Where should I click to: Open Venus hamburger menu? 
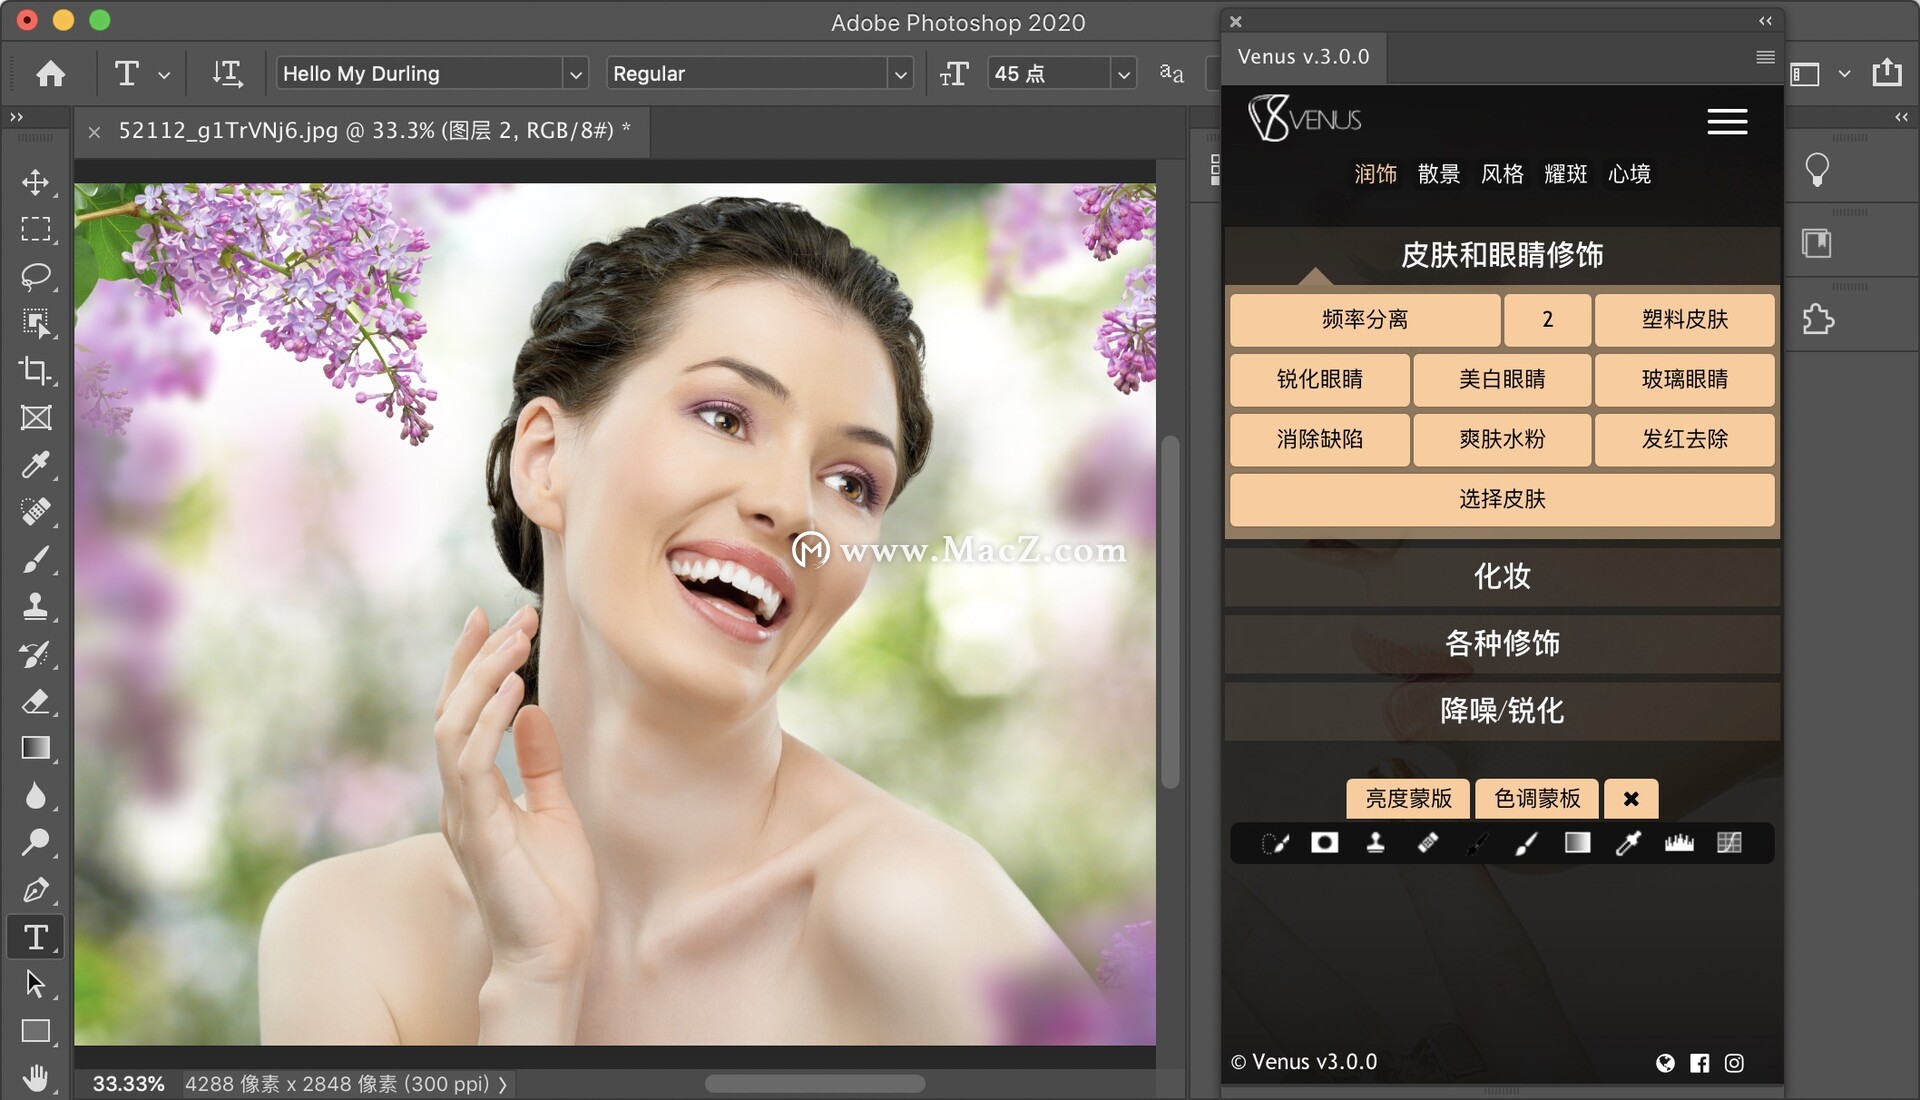[1726, 122]
